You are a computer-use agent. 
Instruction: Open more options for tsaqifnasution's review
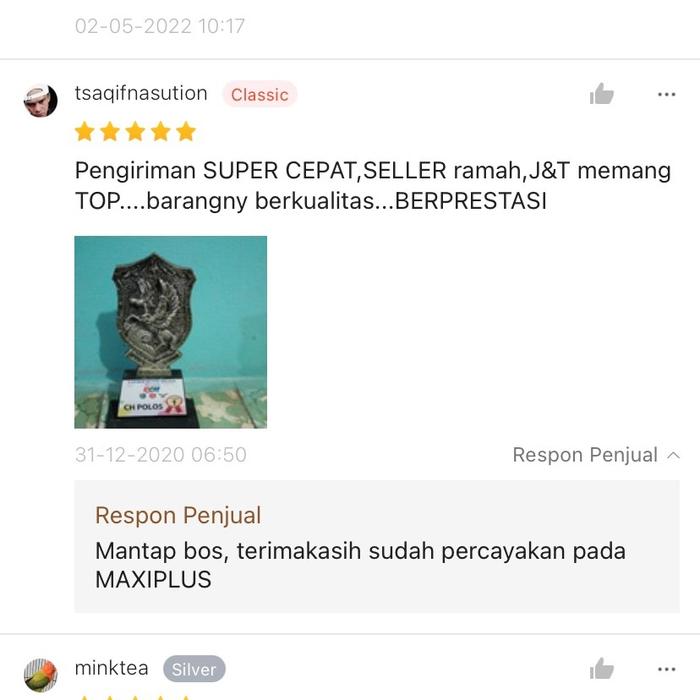coord(667,94)
